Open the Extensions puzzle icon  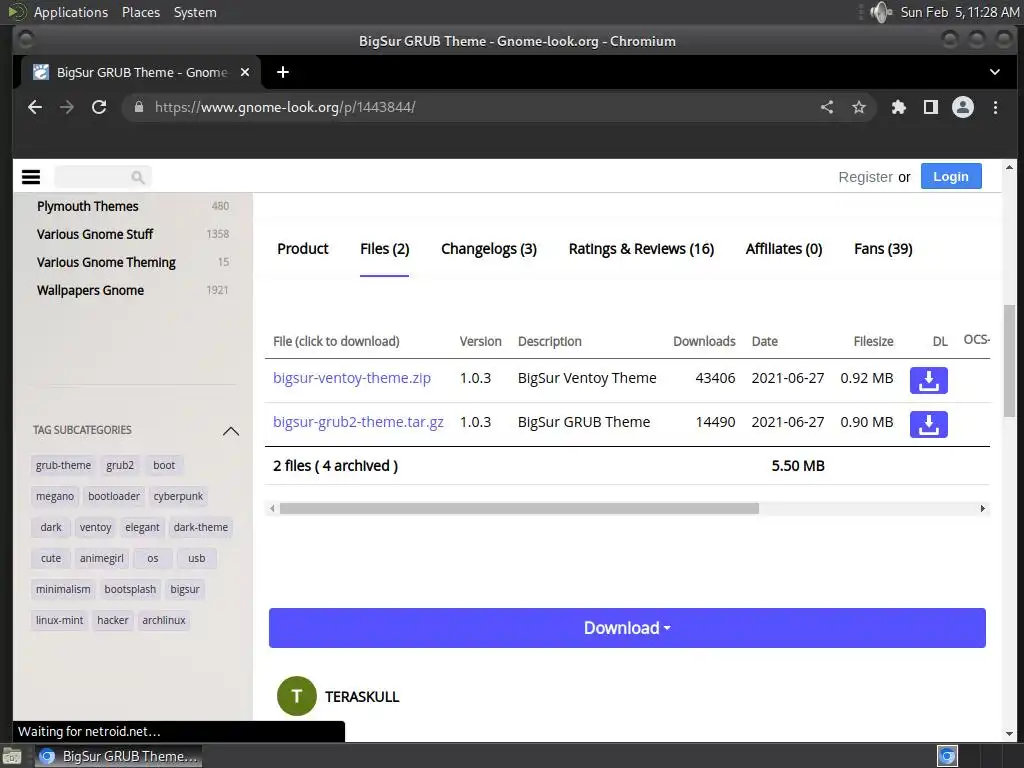tap(899, 107)
